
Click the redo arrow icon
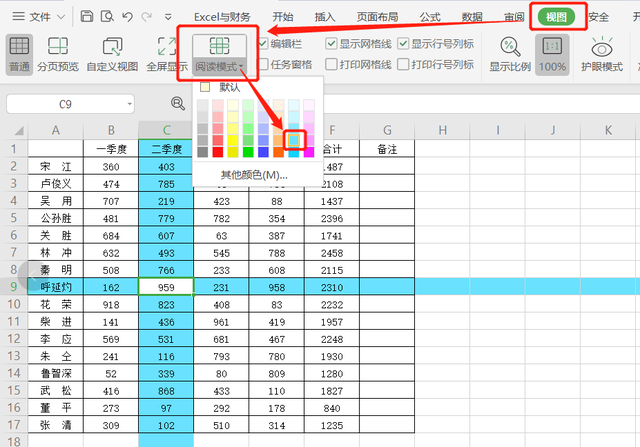[x=146, y=16]
